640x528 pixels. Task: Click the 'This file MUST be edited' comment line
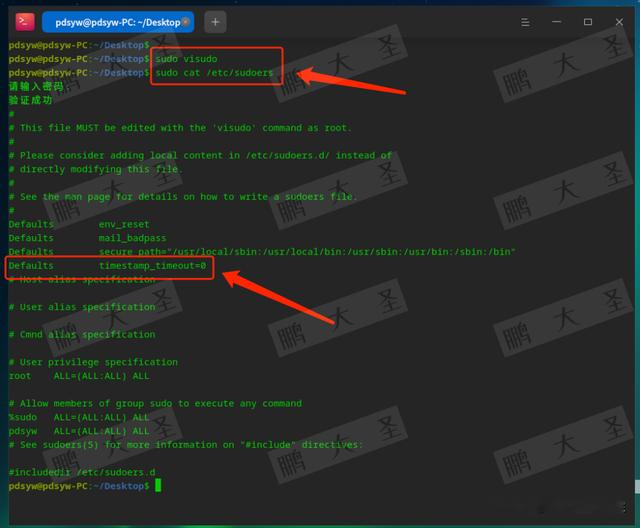coord(180,128)
